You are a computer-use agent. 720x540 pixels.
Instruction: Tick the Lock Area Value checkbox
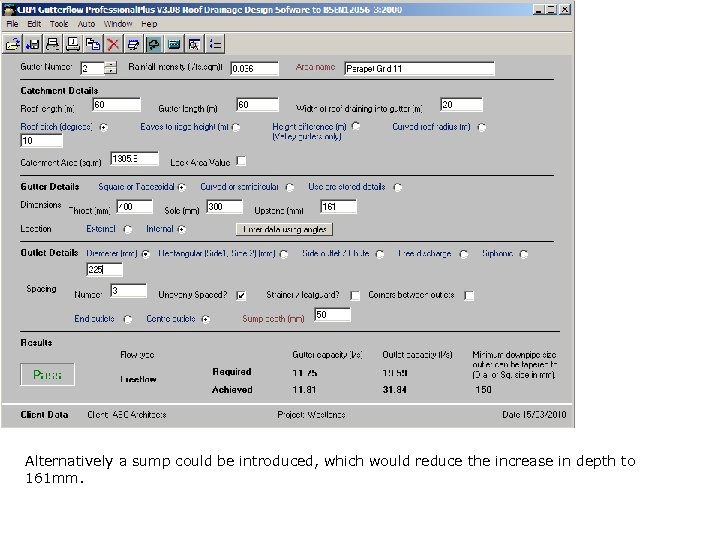(x=241, y=161)
